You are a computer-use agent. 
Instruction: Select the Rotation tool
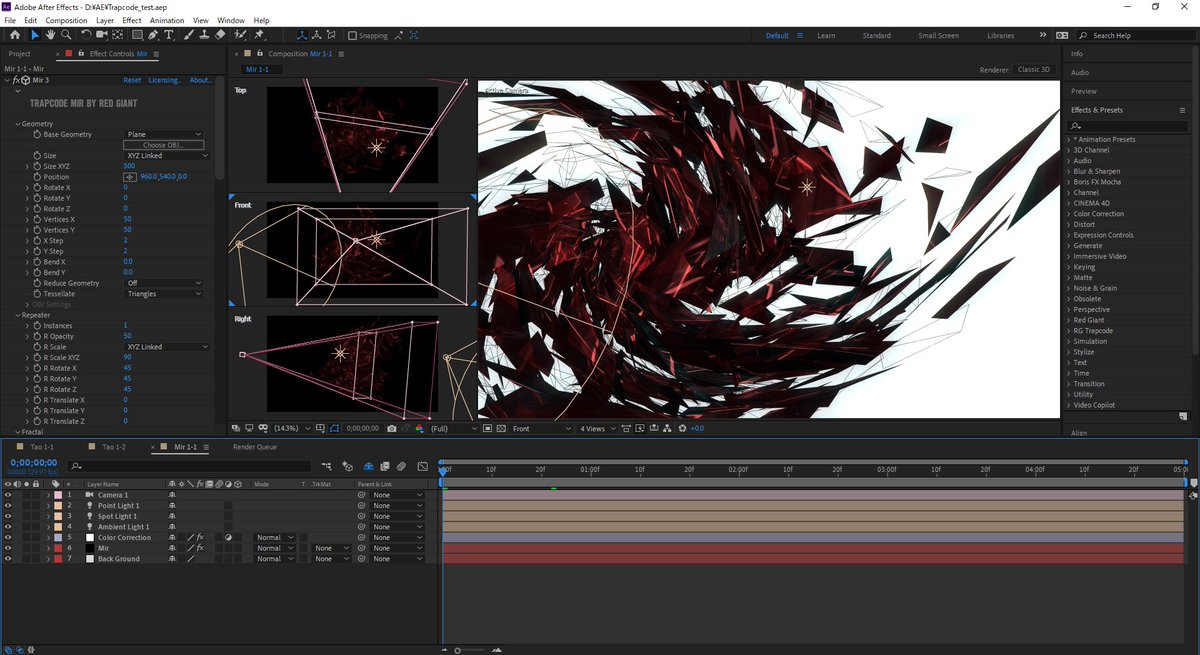point(86,35)
